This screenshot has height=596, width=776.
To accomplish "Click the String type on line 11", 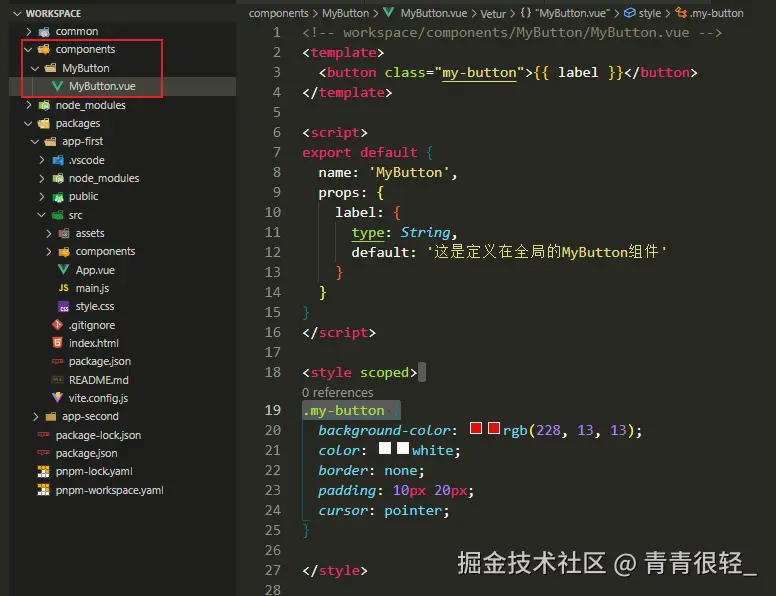I will [425, 232].
